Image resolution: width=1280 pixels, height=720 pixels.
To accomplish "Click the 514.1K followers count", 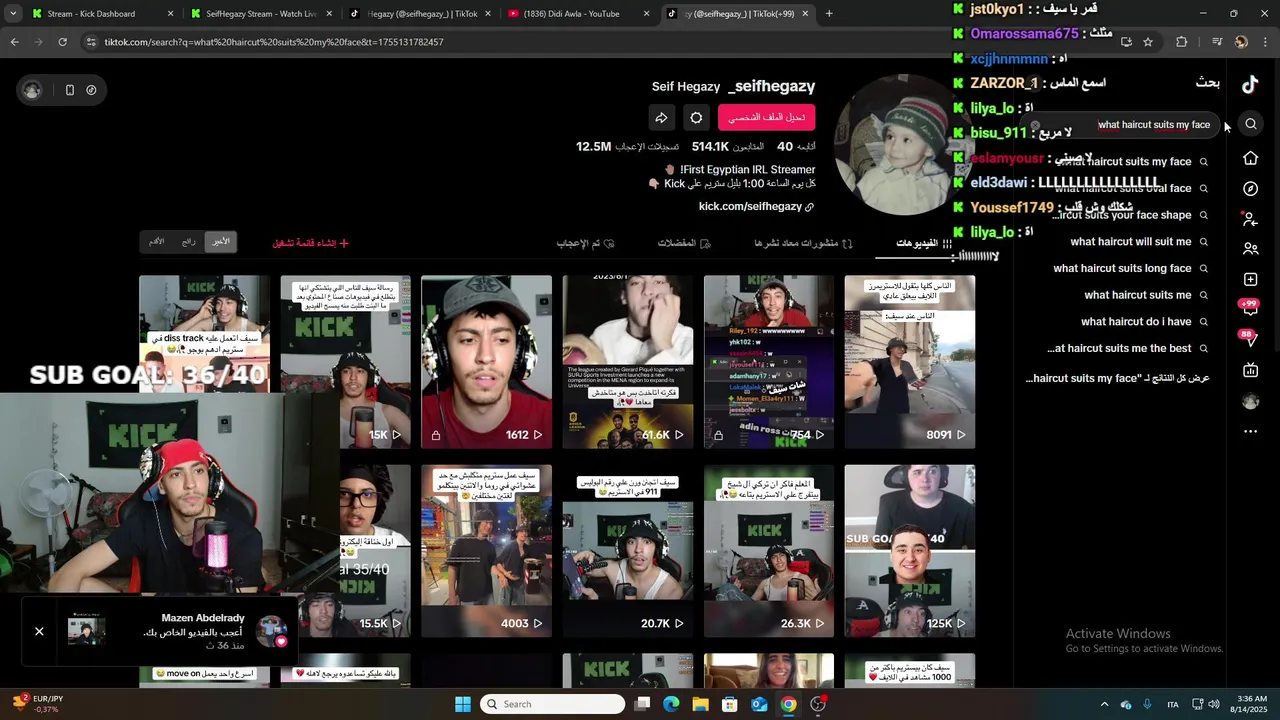I will pyautogui.click(x=727, y=147).
